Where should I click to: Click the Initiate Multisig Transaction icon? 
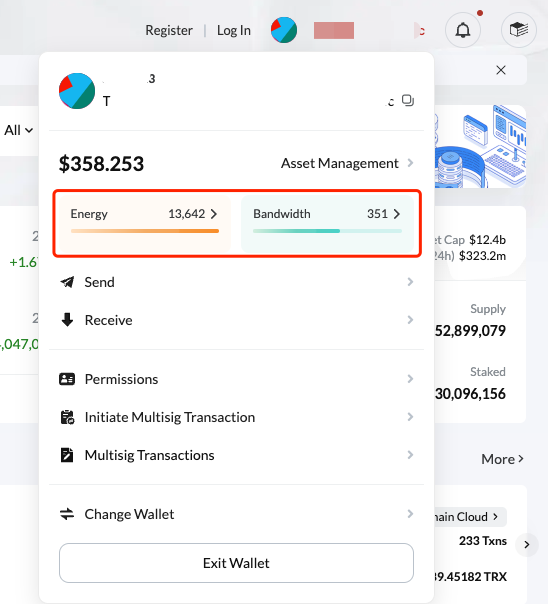point(67,417)
